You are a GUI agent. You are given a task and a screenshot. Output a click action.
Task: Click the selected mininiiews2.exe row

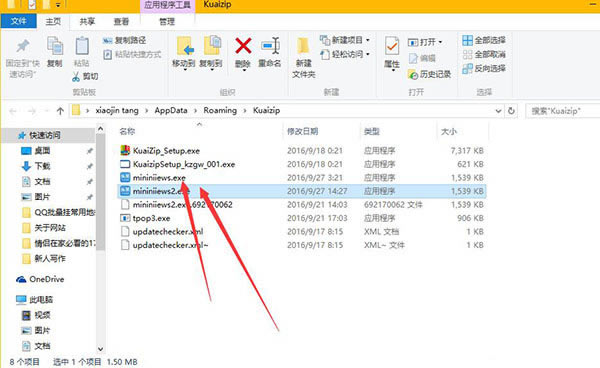[302, 191]
